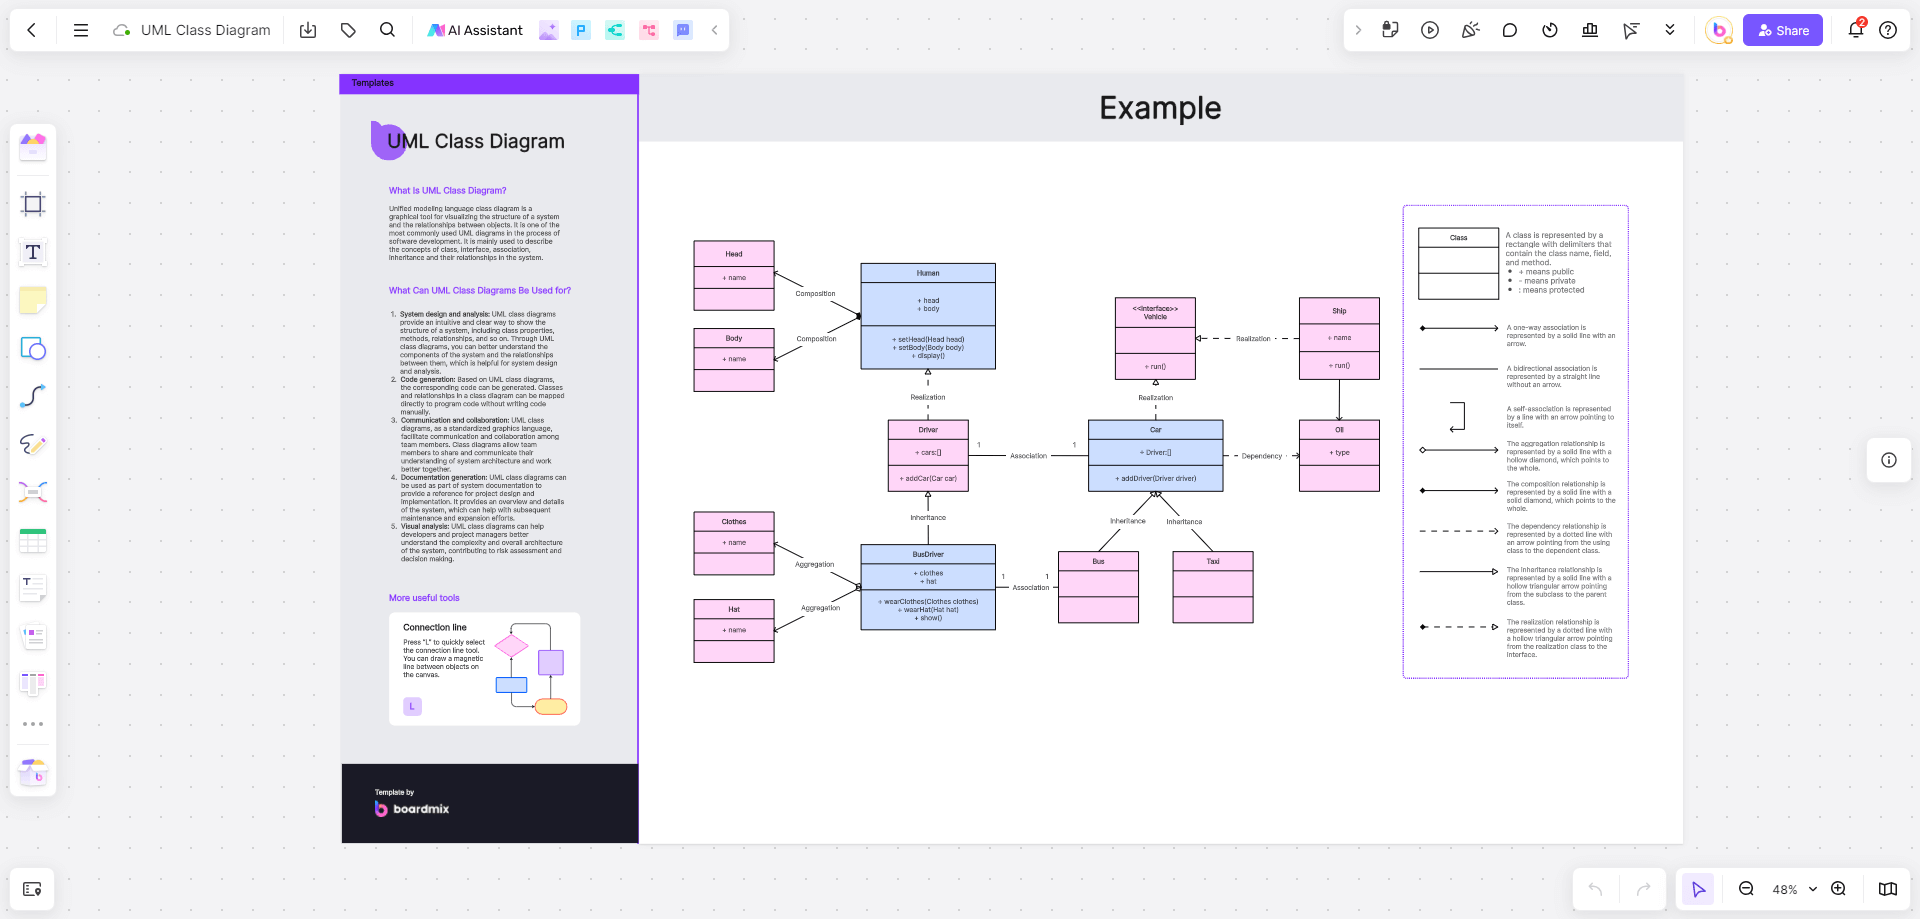Click the export download icon
Viewport: 1920px width, 919px height.
(308, 30)
